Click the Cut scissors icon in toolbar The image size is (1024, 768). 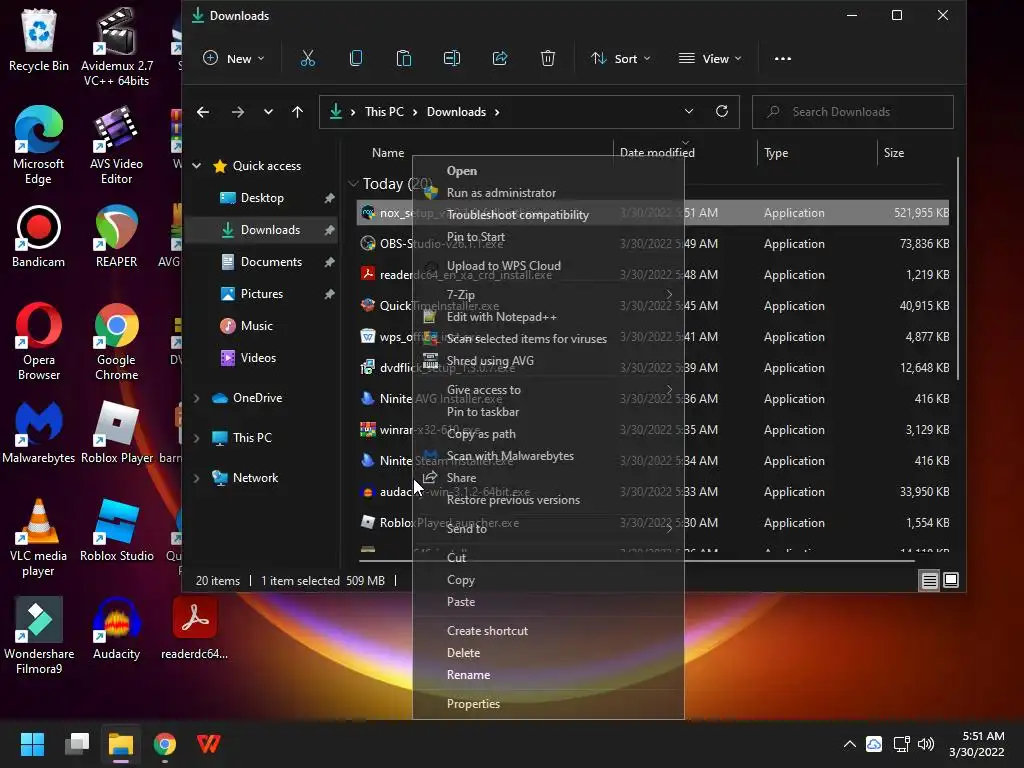(x=308, y=59)
